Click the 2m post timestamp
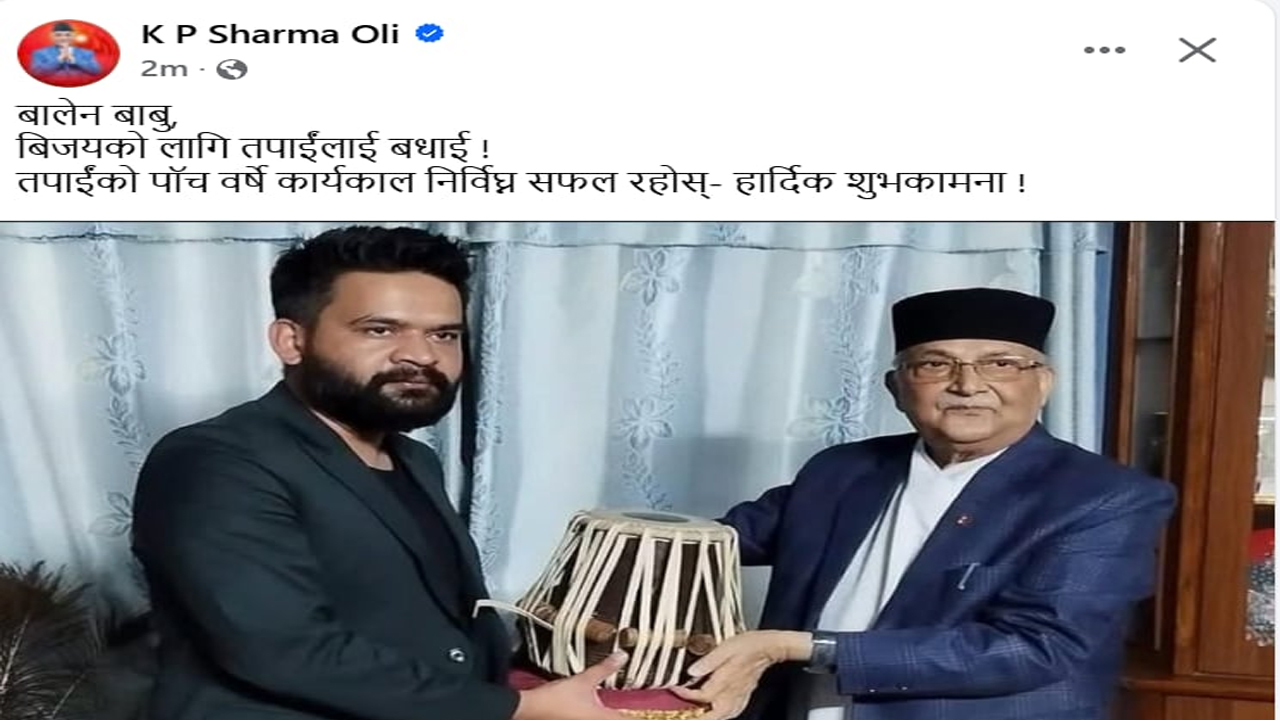 click(x=164, y=69)
